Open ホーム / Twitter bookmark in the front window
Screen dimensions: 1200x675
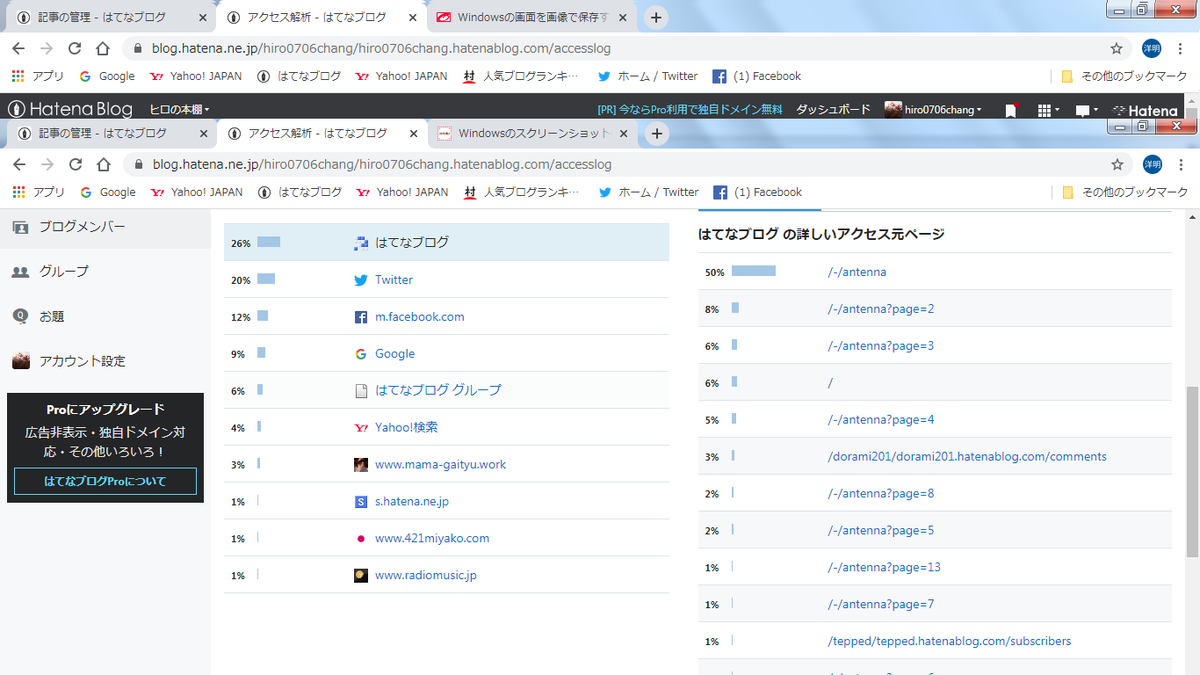(x=648, y=192)
